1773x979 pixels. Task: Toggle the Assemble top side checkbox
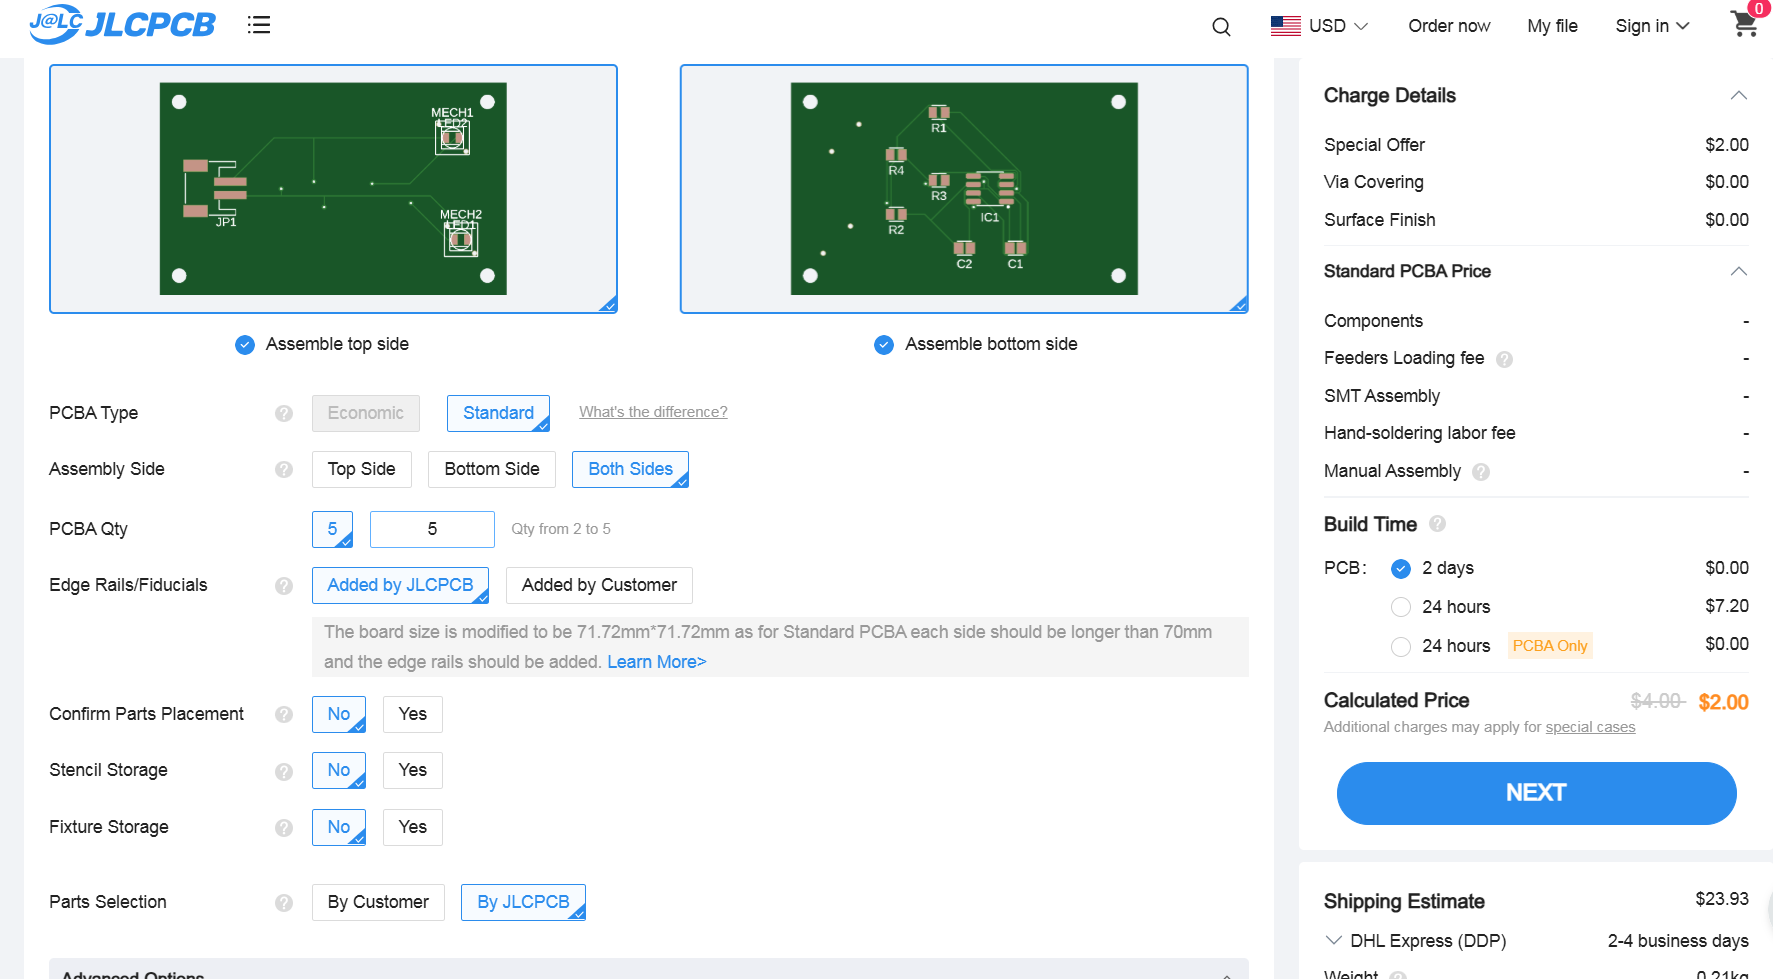[245, 345]
